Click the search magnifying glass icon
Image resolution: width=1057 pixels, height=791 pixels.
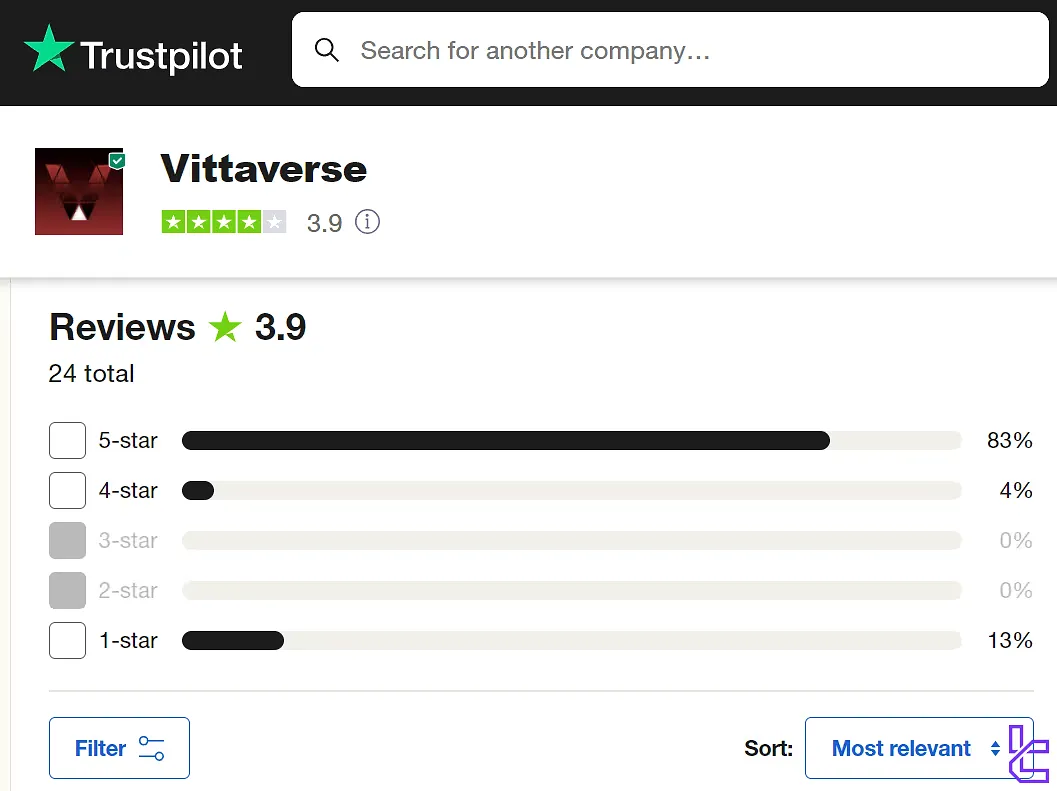point(327,50)
